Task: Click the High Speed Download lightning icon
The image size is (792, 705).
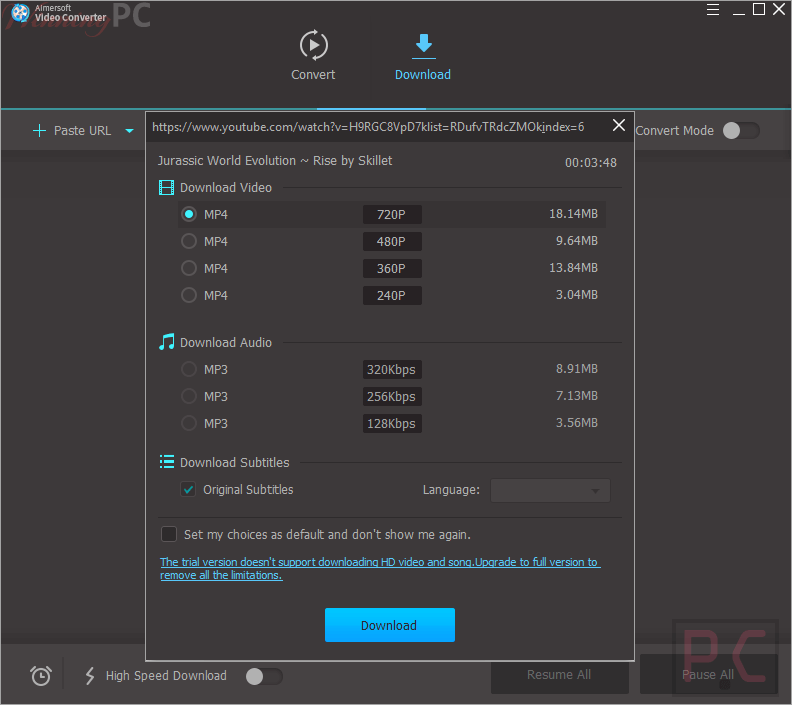Action: coord(90,676)
